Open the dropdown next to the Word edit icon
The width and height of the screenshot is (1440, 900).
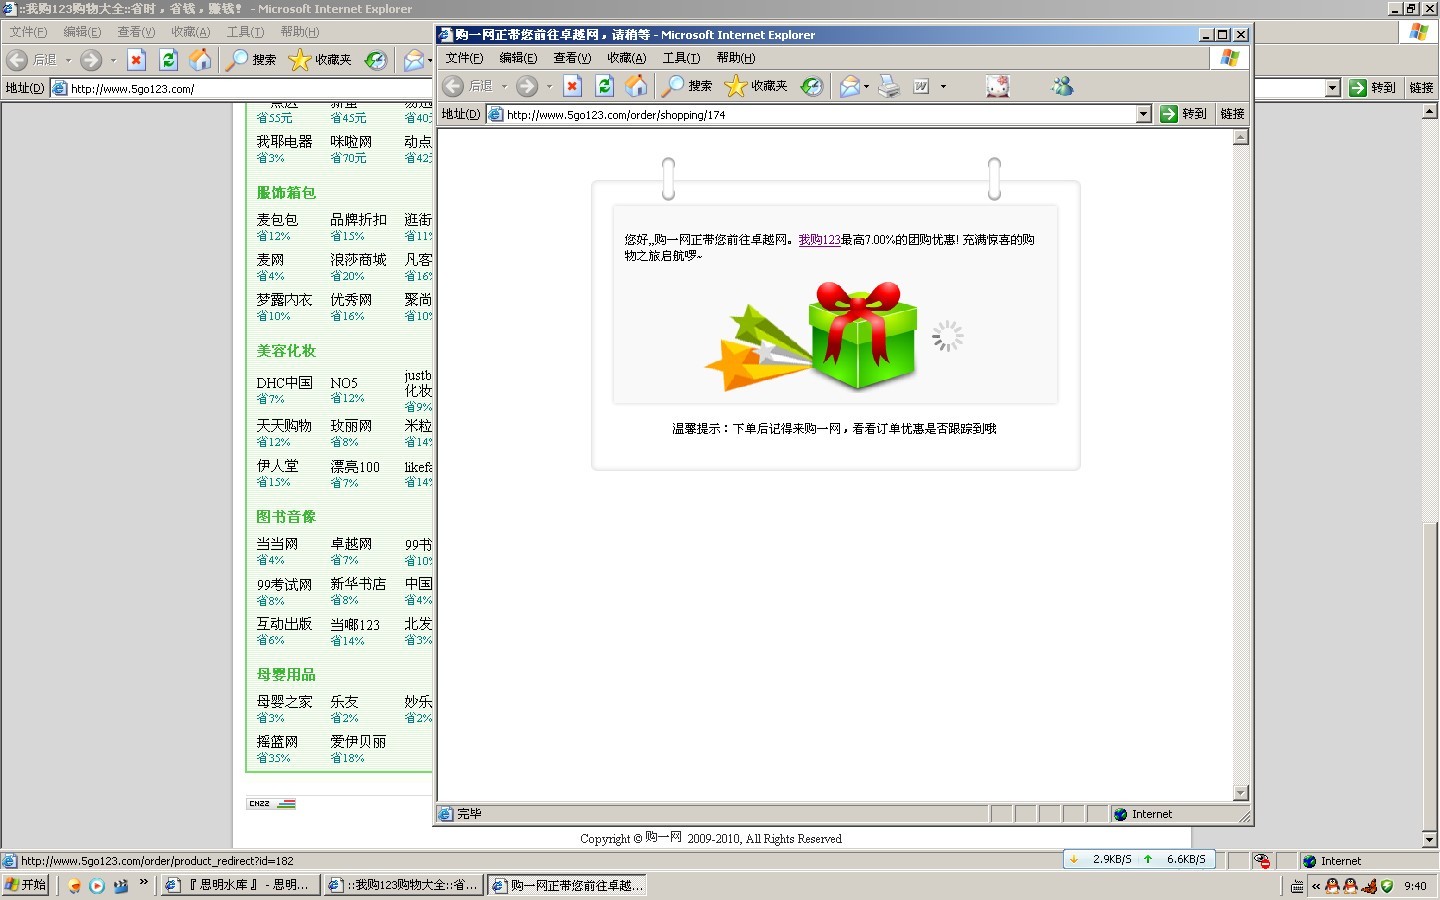(x=943, y=86)
